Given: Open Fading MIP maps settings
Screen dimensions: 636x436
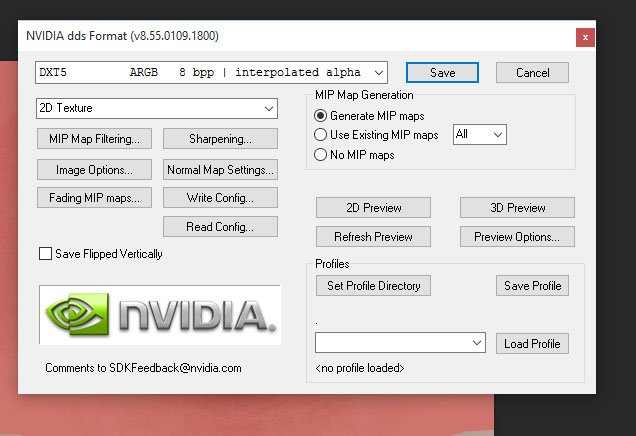Looking at the screenshot, I should [94, 198].
